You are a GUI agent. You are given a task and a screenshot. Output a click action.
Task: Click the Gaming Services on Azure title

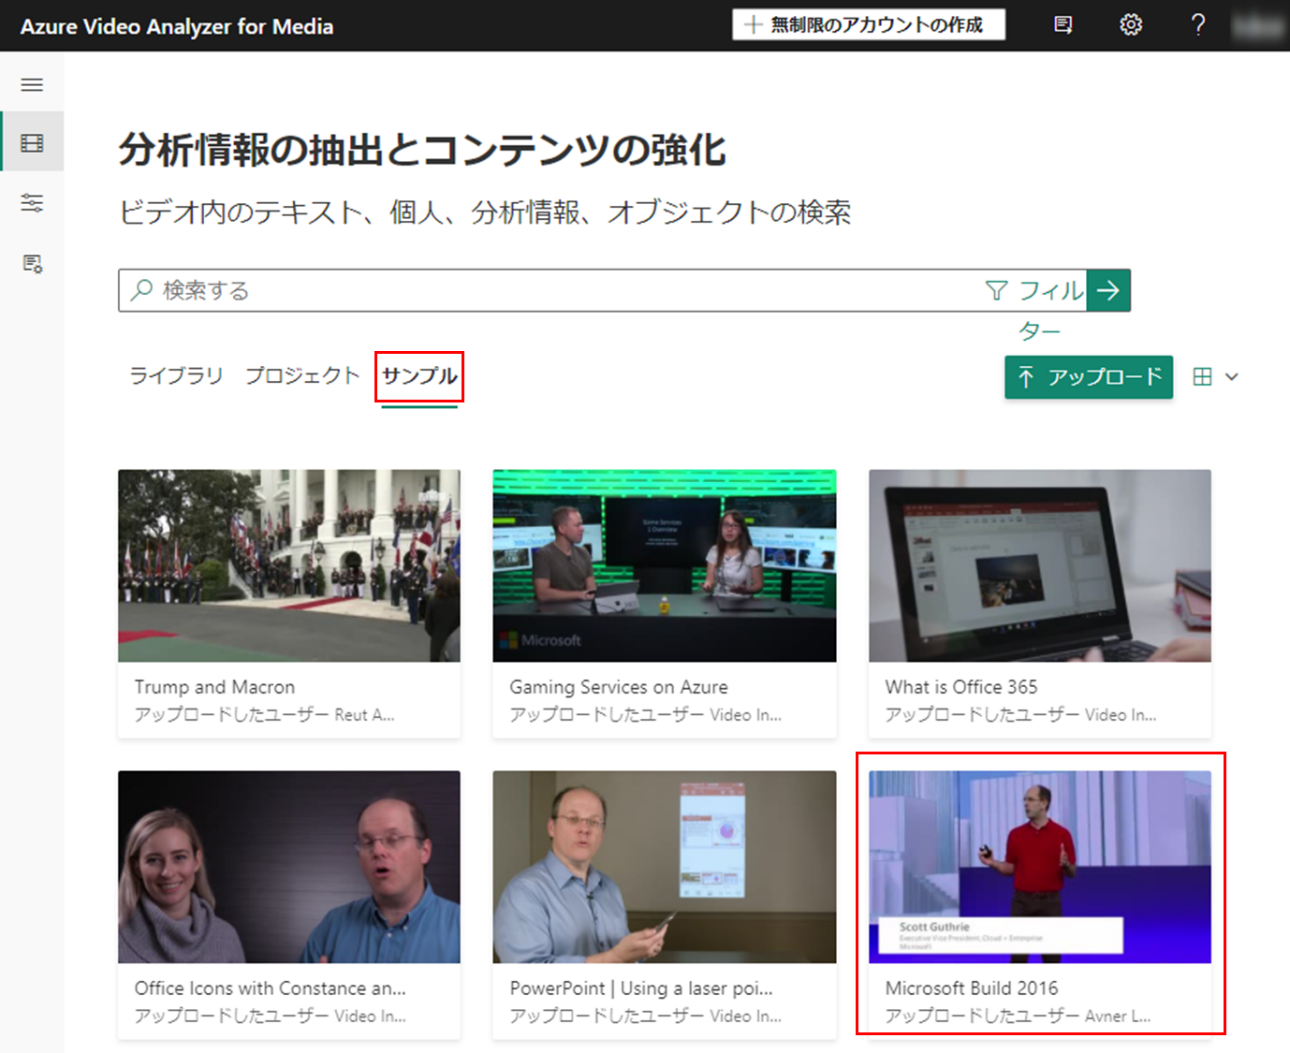(619, 687)
